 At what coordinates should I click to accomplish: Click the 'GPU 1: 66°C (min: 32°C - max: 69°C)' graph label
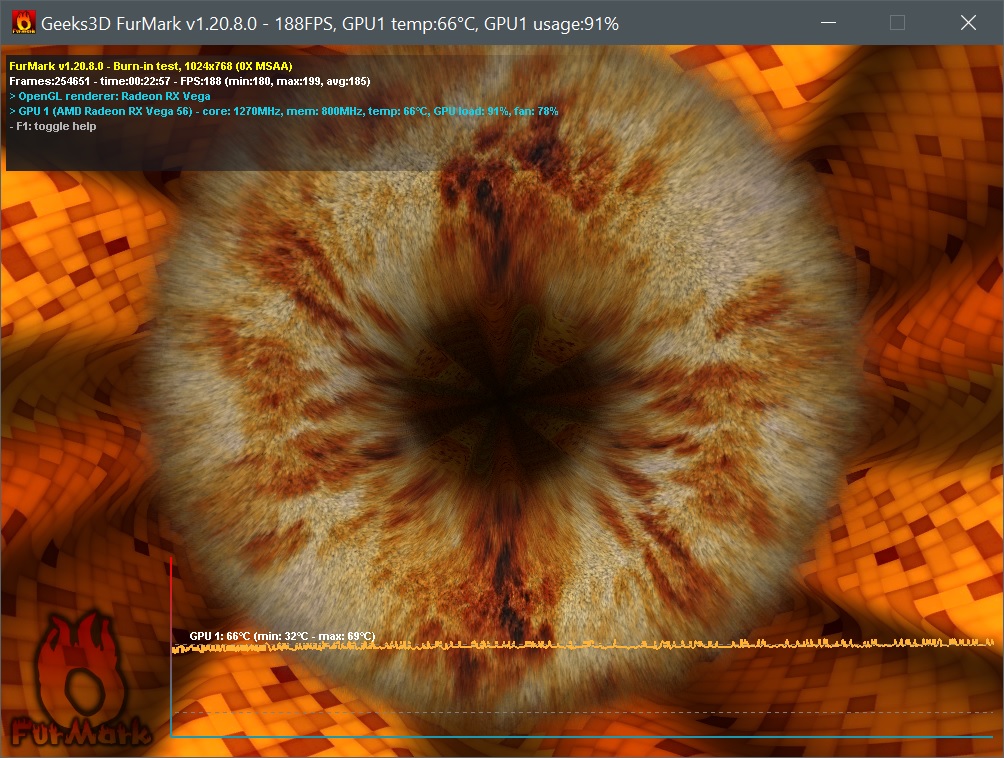[282, 636]
